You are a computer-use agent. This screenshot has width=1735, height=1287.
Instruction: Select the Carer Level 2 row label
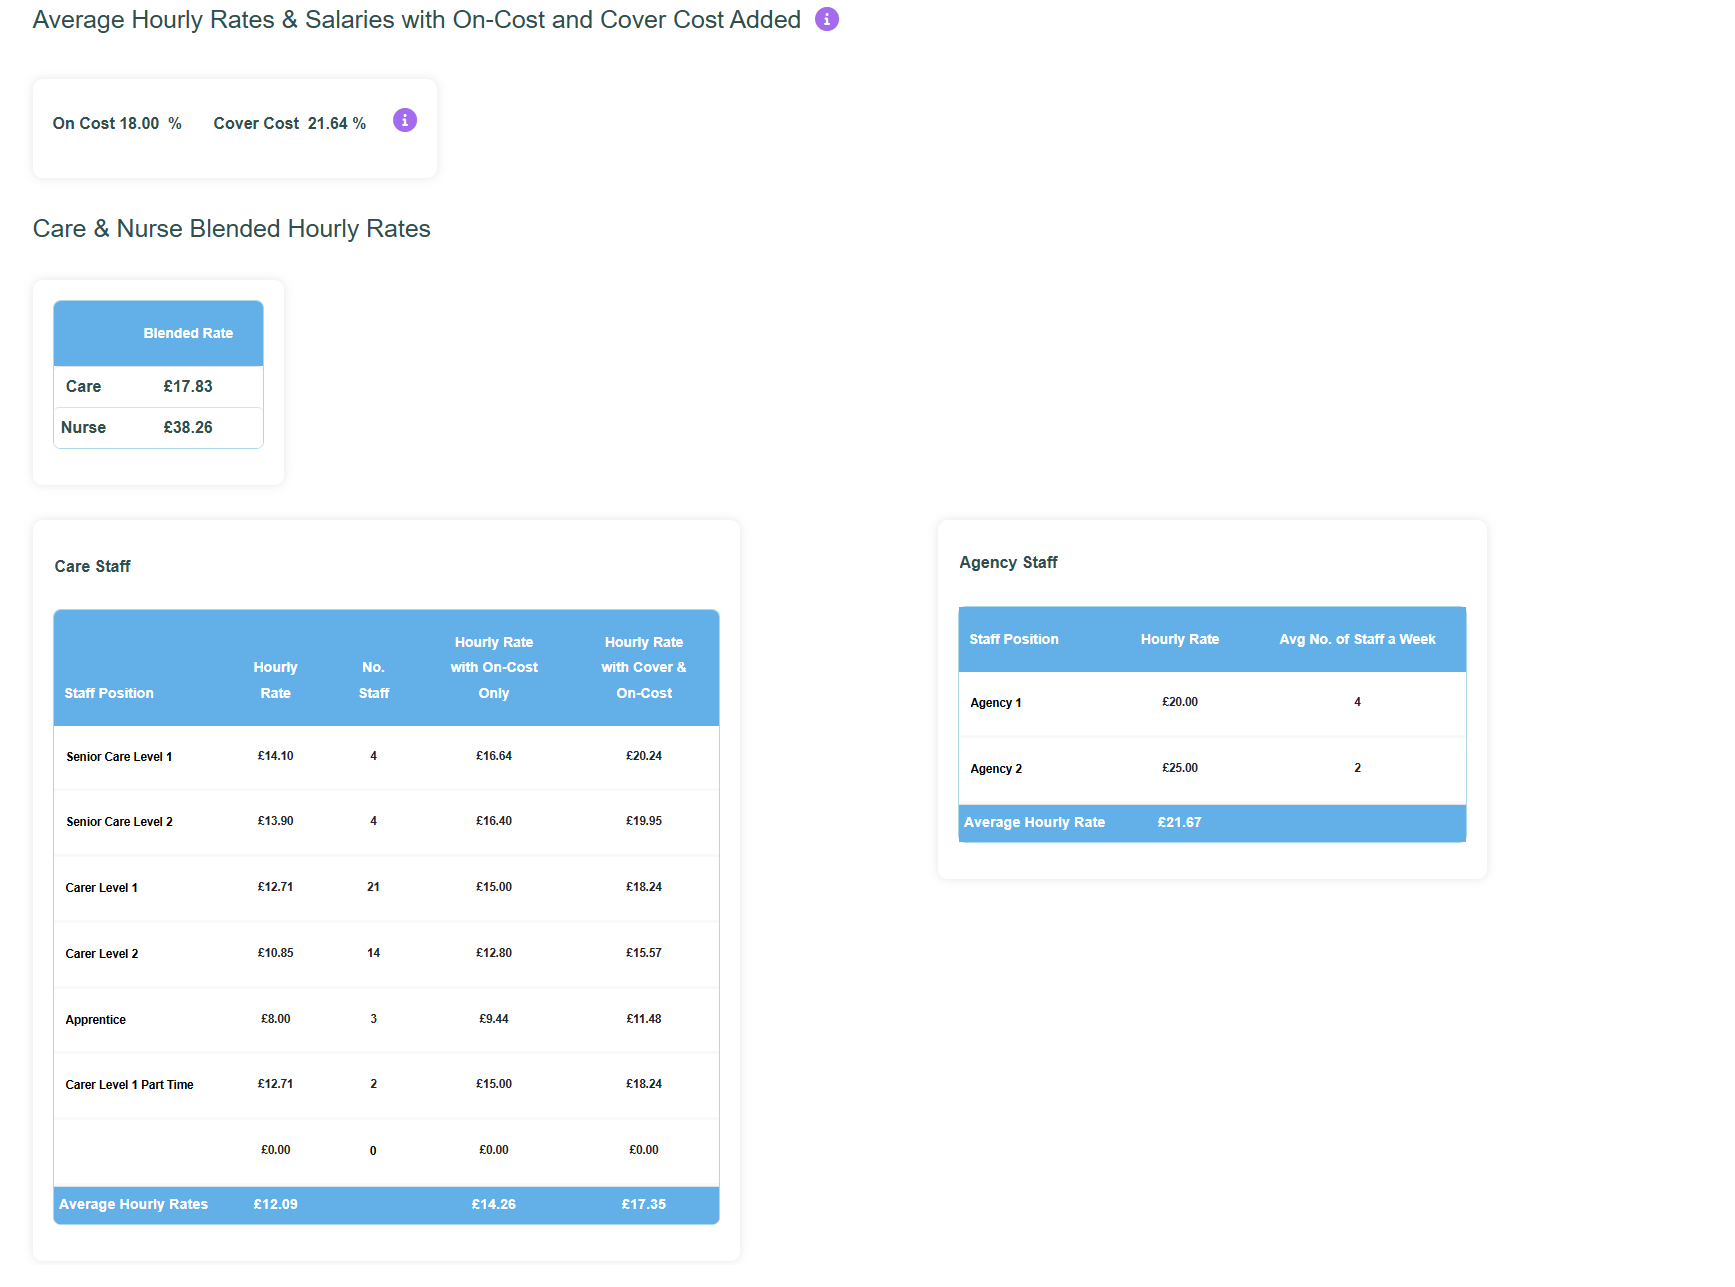point(102,954)
